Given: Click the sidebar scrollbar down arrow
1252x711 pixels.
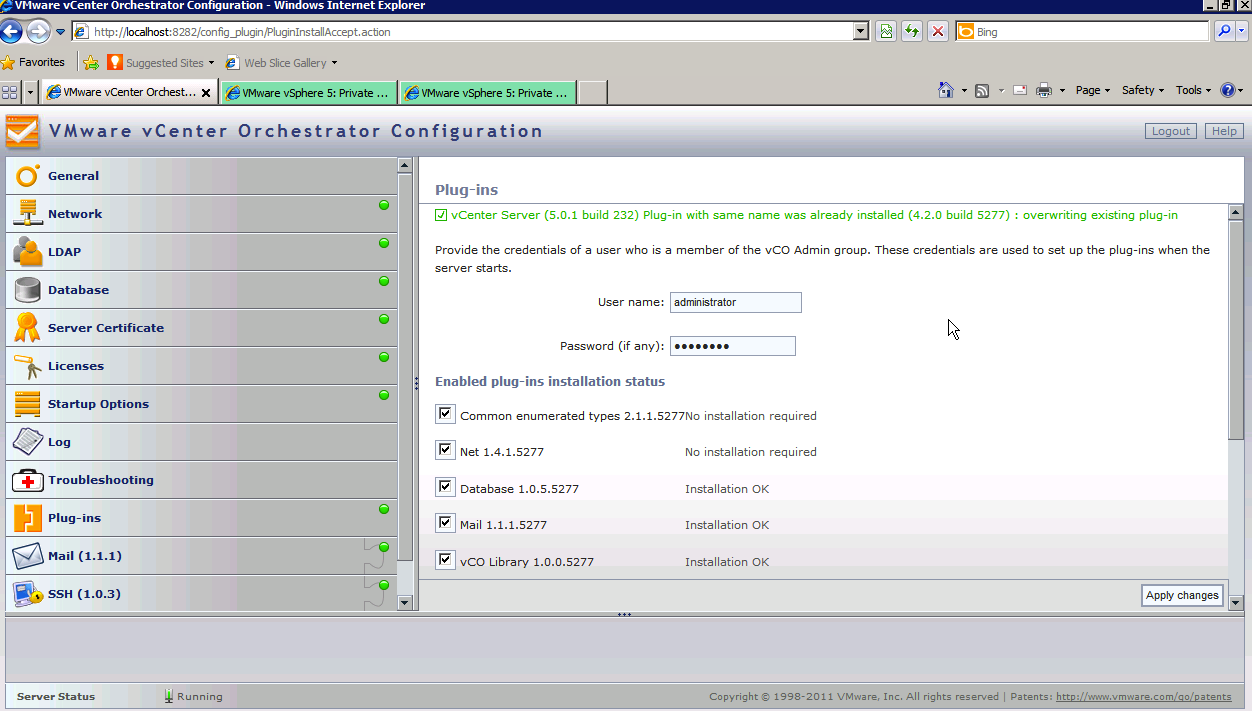Looking at the screenshot, I should tap(405, 602).
